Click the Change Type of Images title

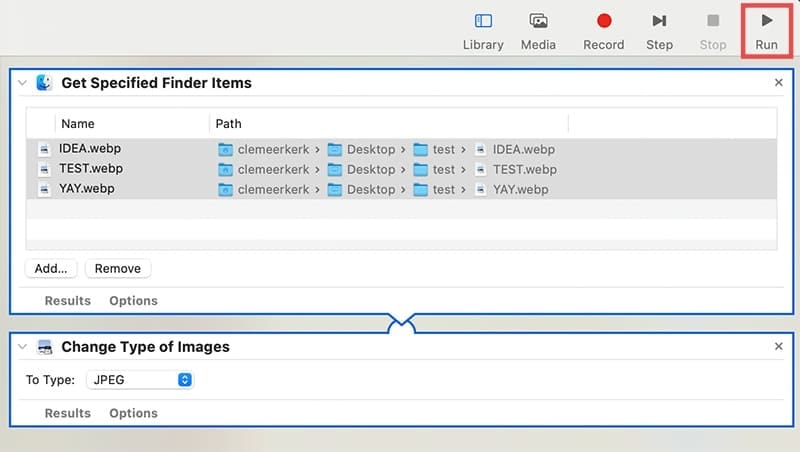[145, 347]
